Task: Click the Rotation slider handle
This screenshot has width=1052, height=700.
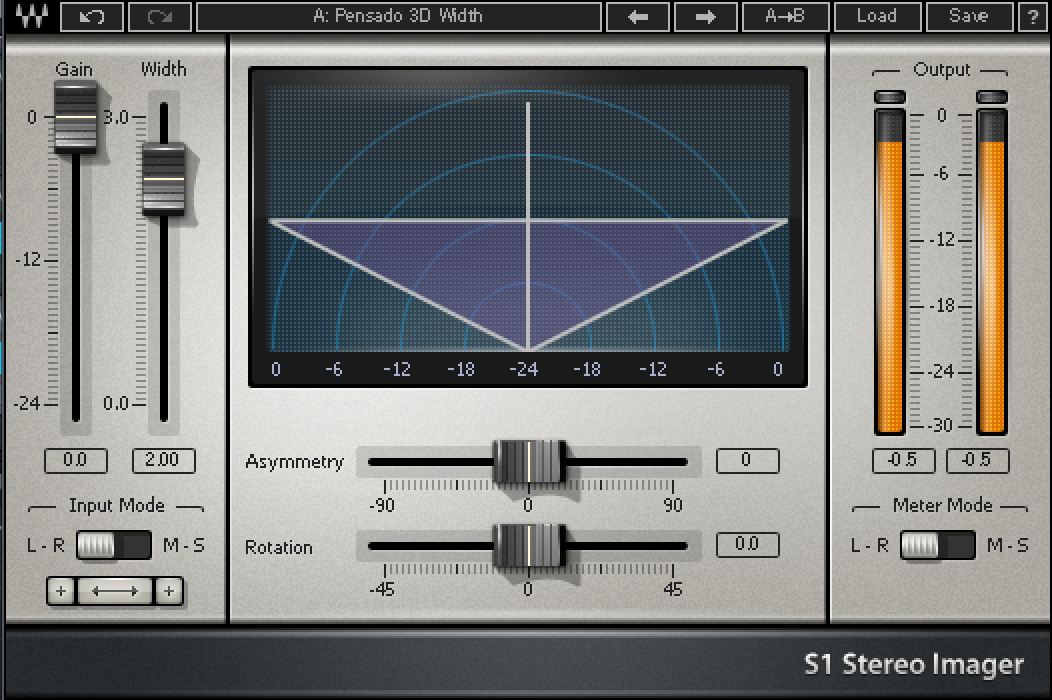Action: [x=529, y=546]
